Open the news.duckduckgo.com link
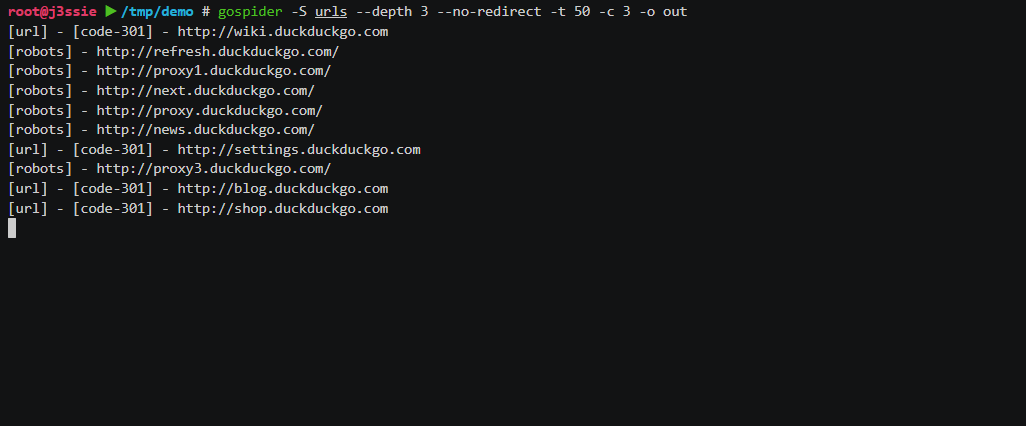 (x=205, y=130)
